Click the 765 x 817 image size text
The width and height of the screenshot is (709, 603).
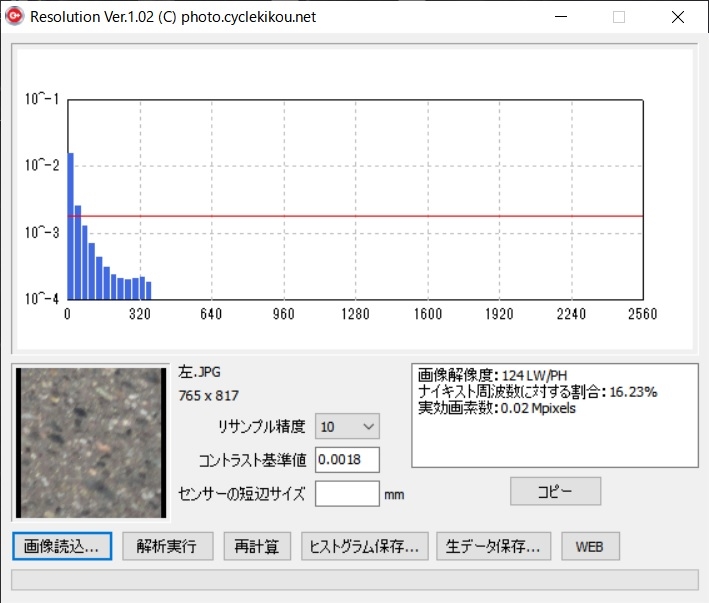pos(208,396)
